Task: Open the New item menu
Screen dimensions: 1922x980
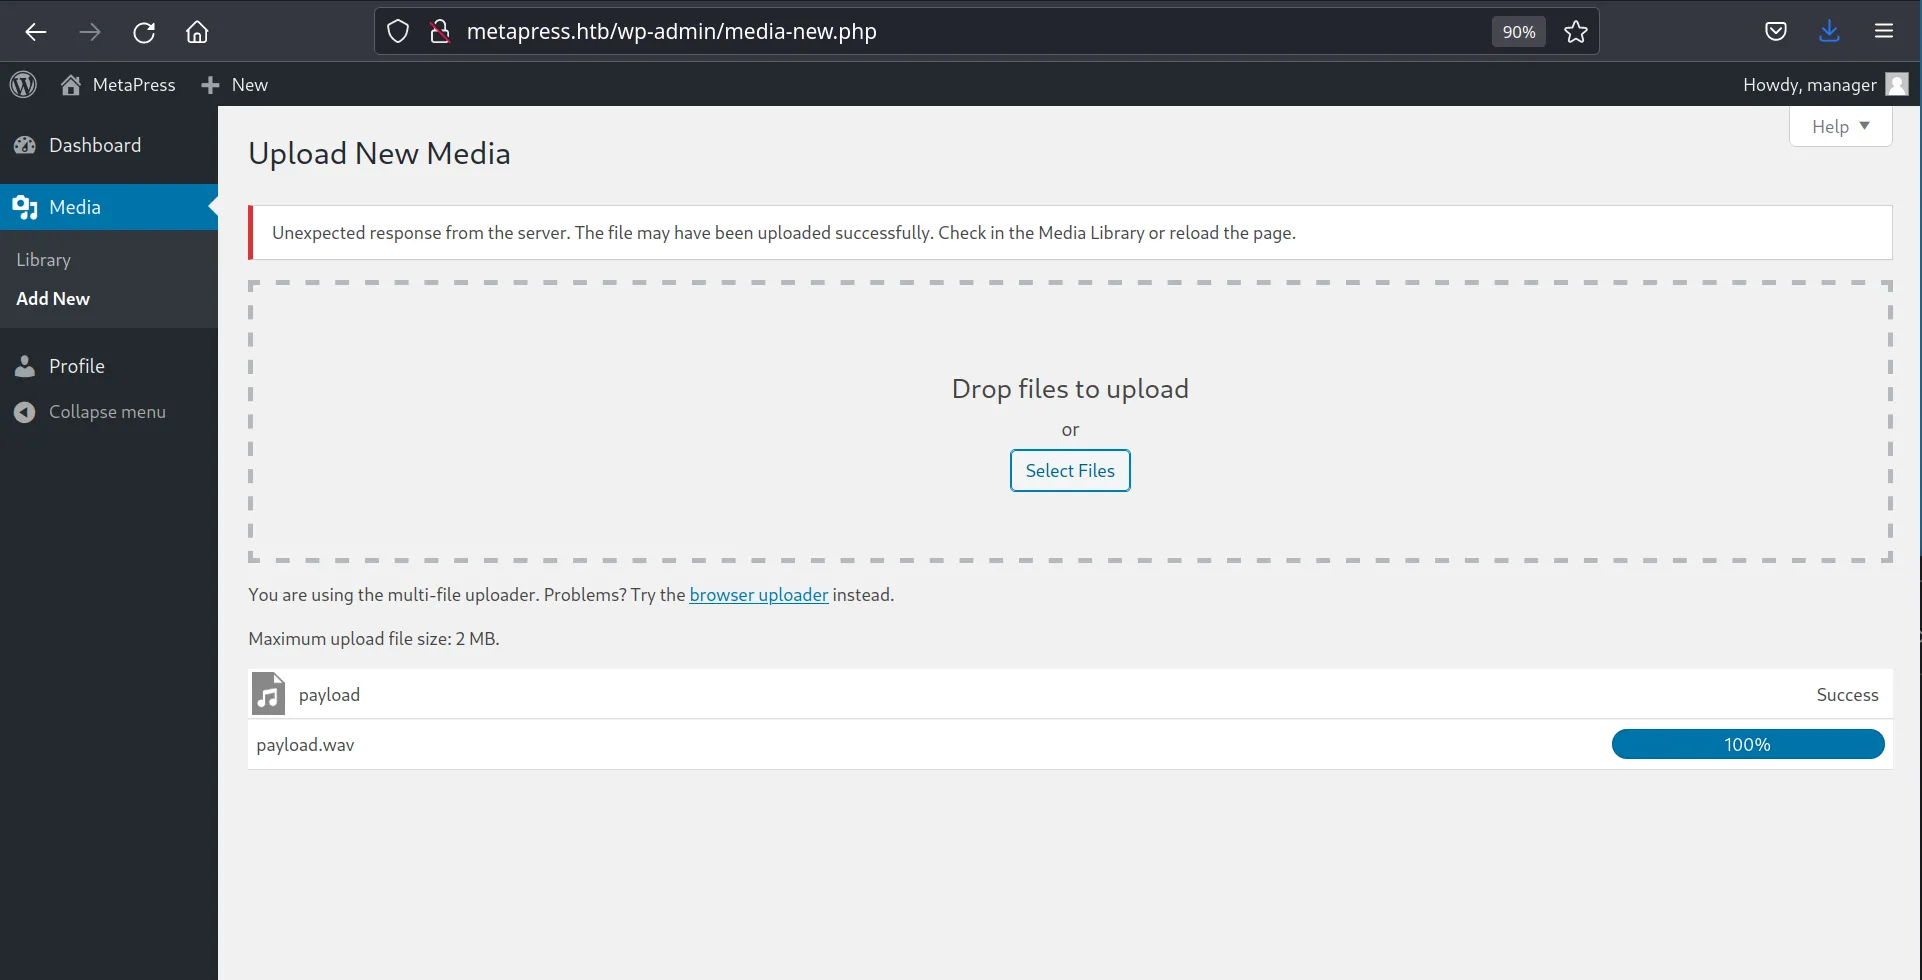Action: coord(234,84)
